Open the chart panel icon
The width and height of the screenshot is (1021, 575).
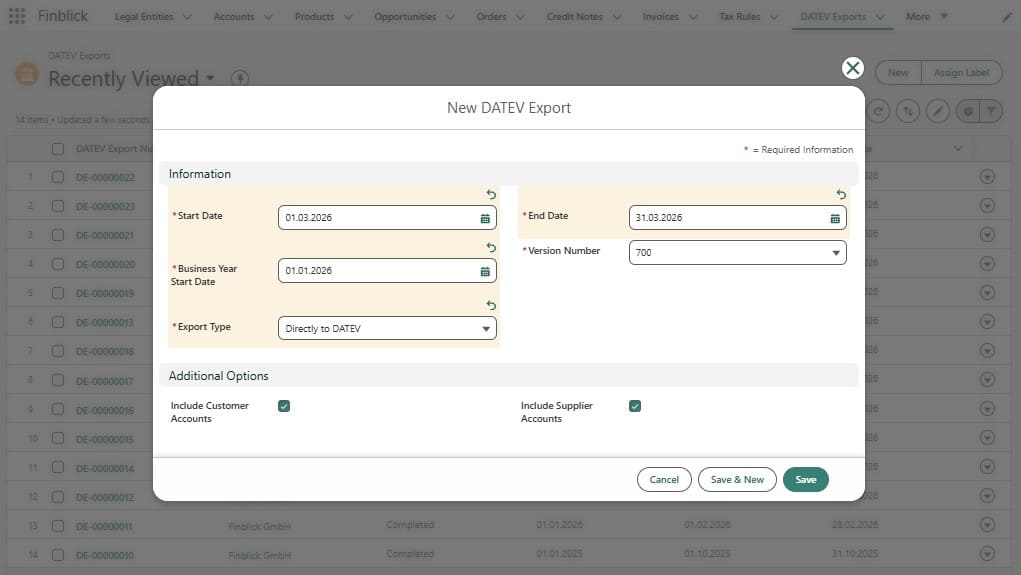tap(968, 111)
